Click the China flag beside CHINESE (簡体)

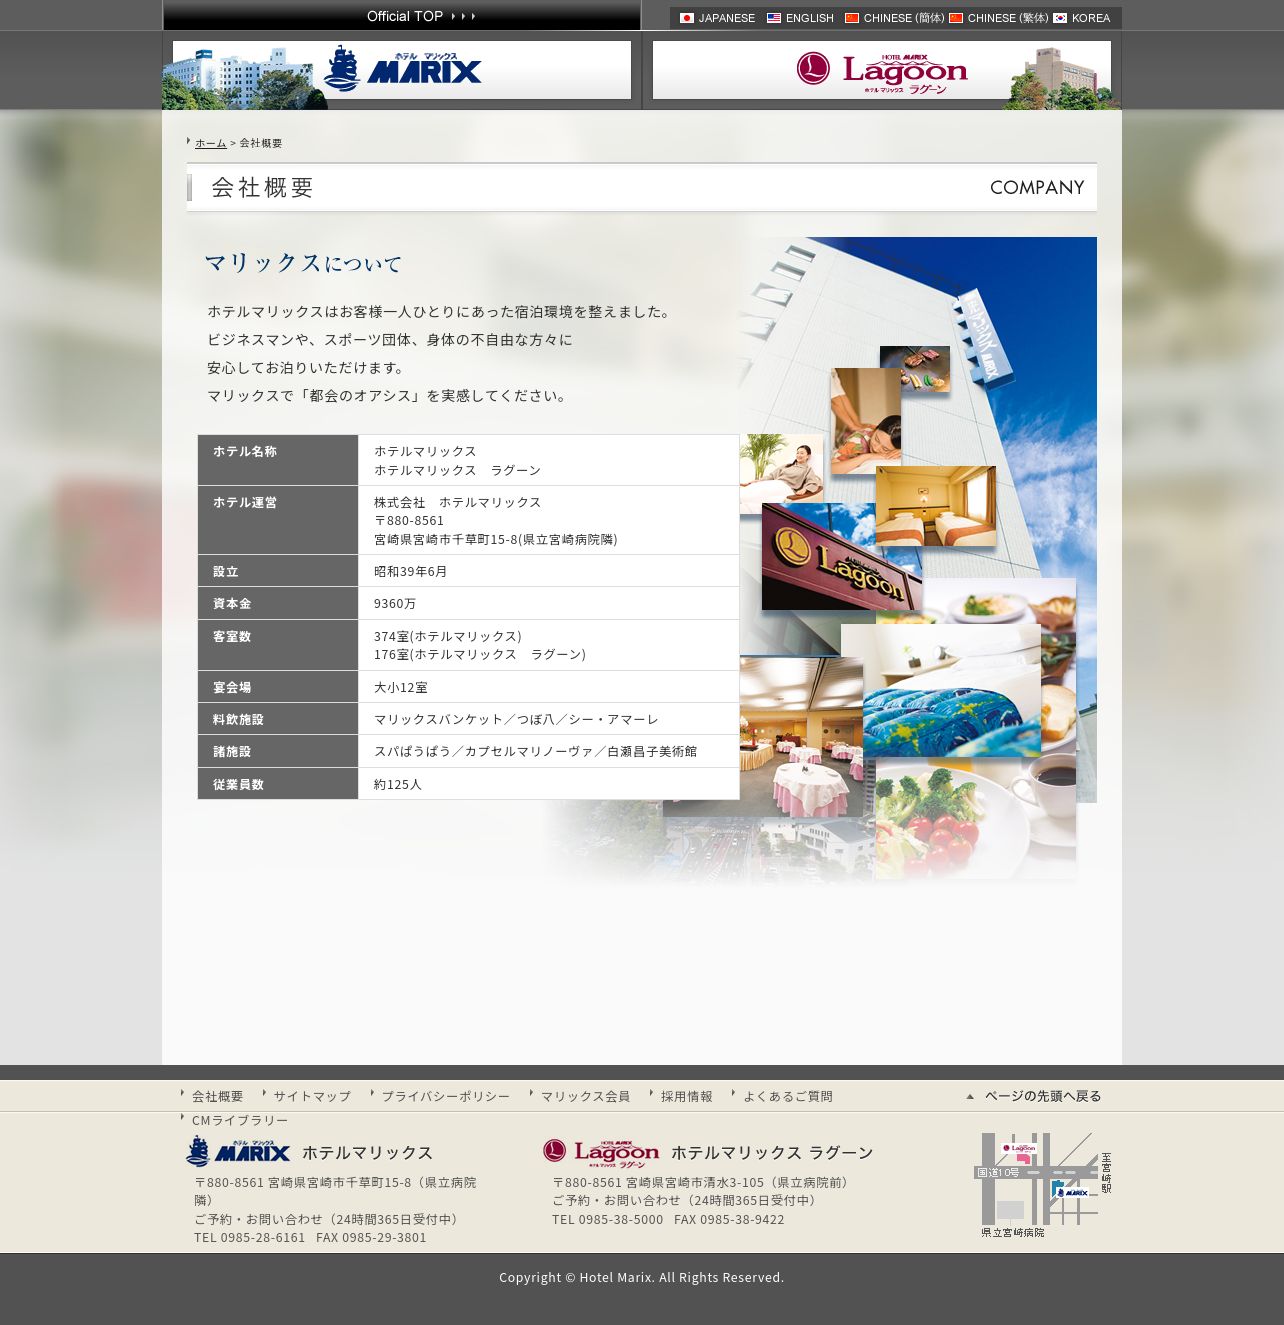tap(852, 18)
